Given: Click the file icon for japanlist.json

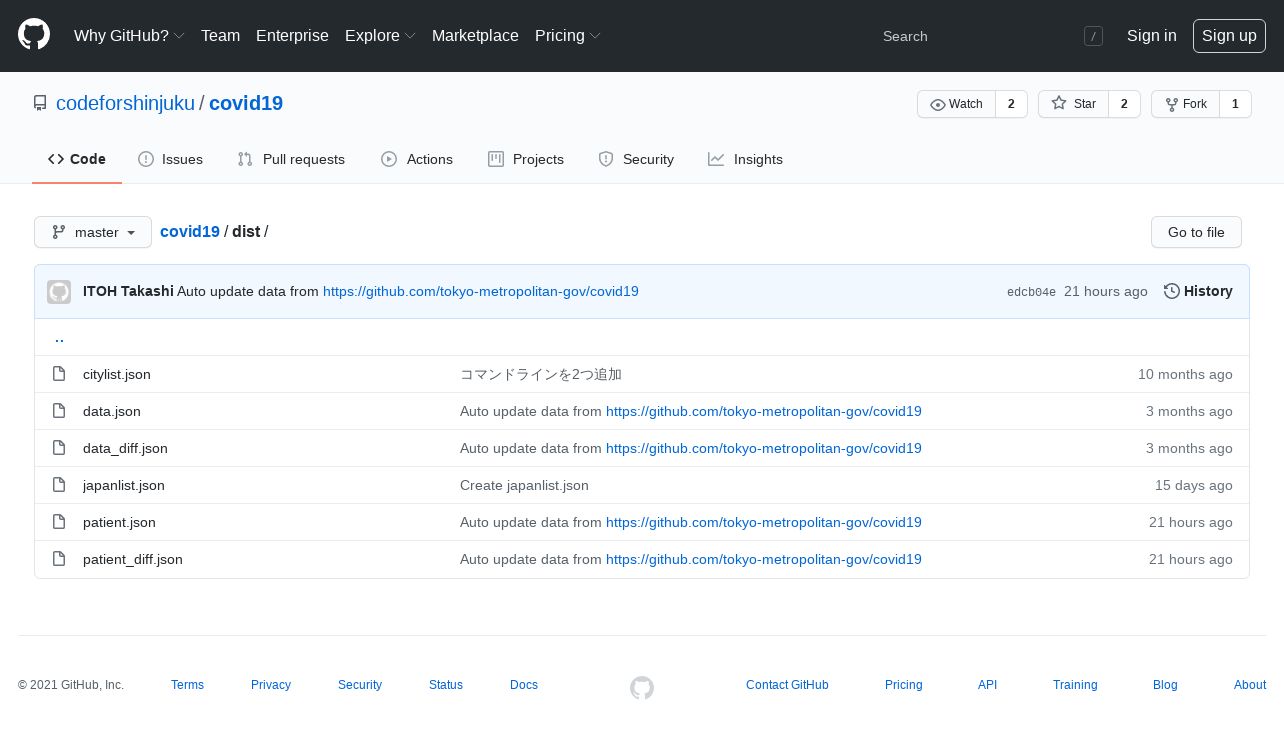Looking at the screenshot, I should tap(59, 485).
